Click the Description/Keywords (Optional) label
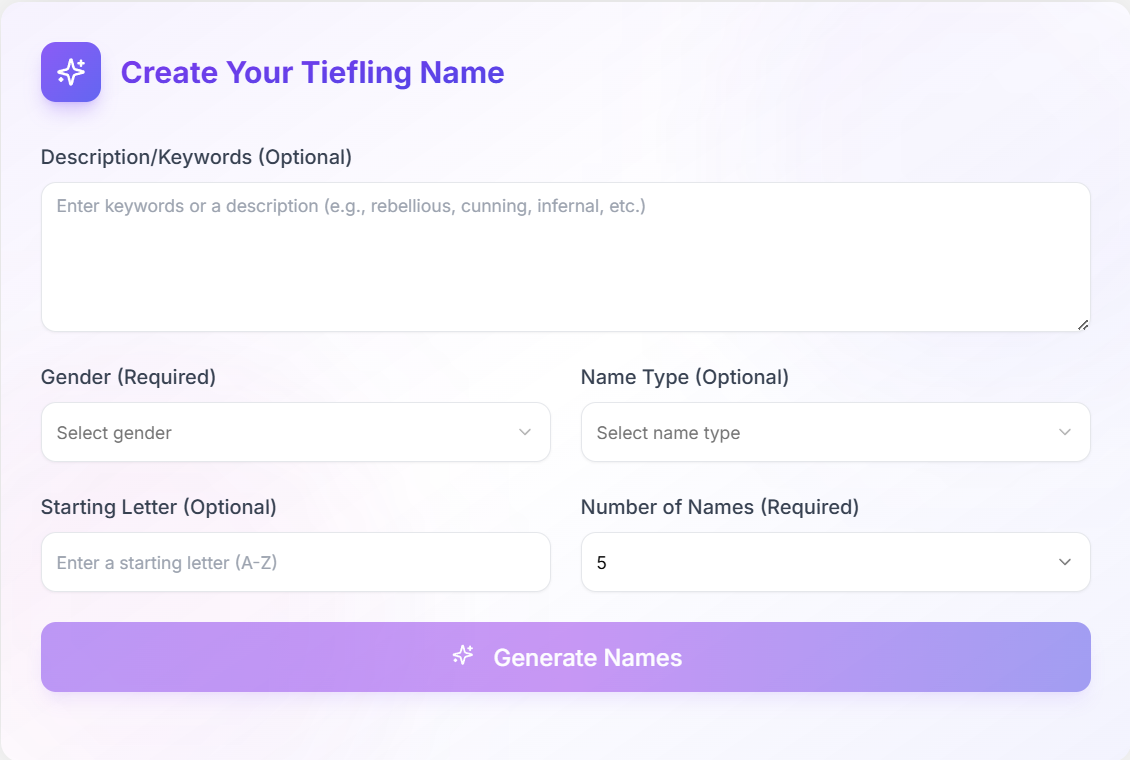The width and height of the screenshot is (1130, 760). pyautogui.click(x=196, y=157)
